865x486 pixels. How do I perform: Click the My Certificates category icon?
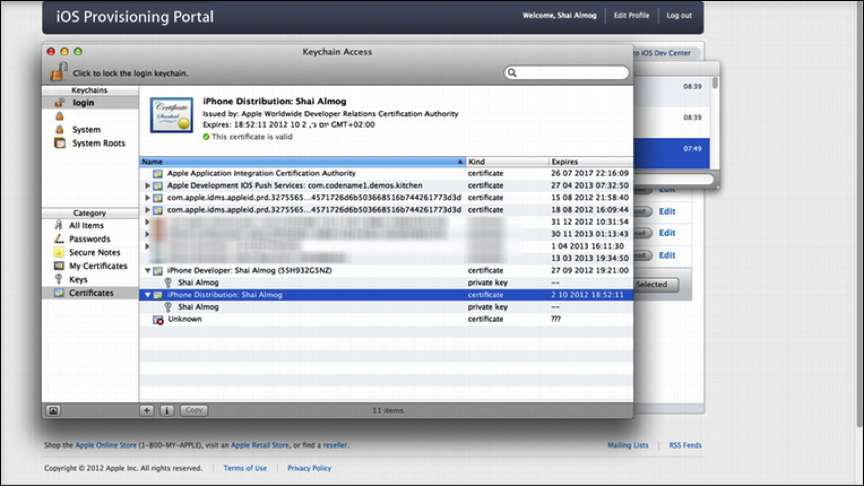[x=58, y=266]
